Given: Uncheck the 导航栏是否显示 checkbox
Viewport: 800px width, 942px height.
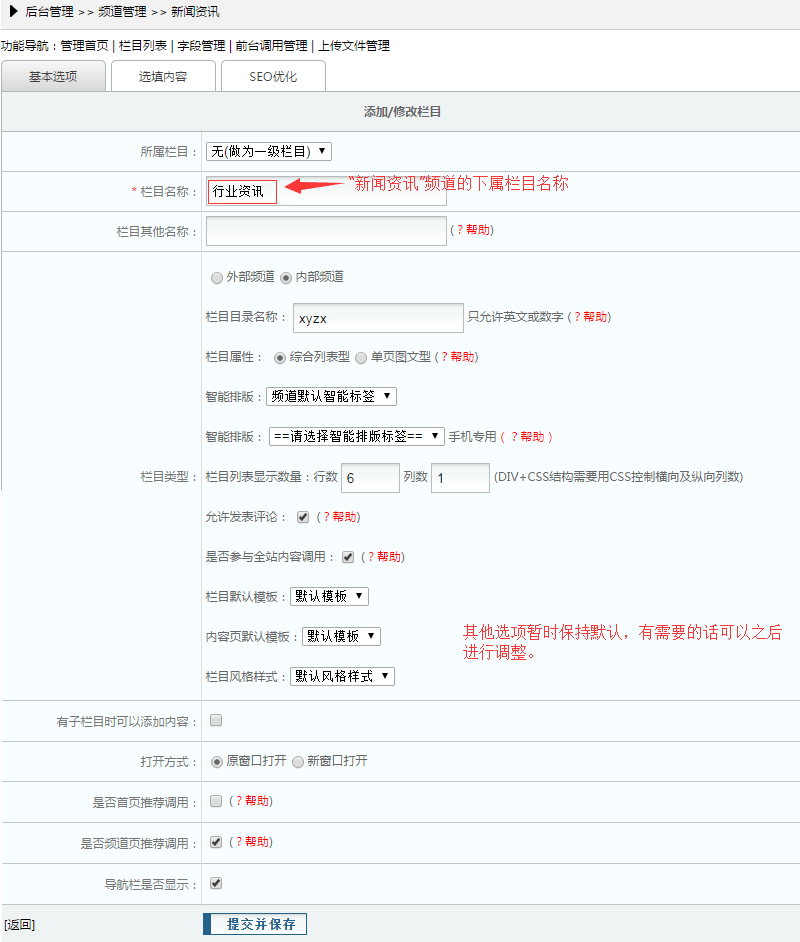Looking at the screenshot, I should (216, 883).
